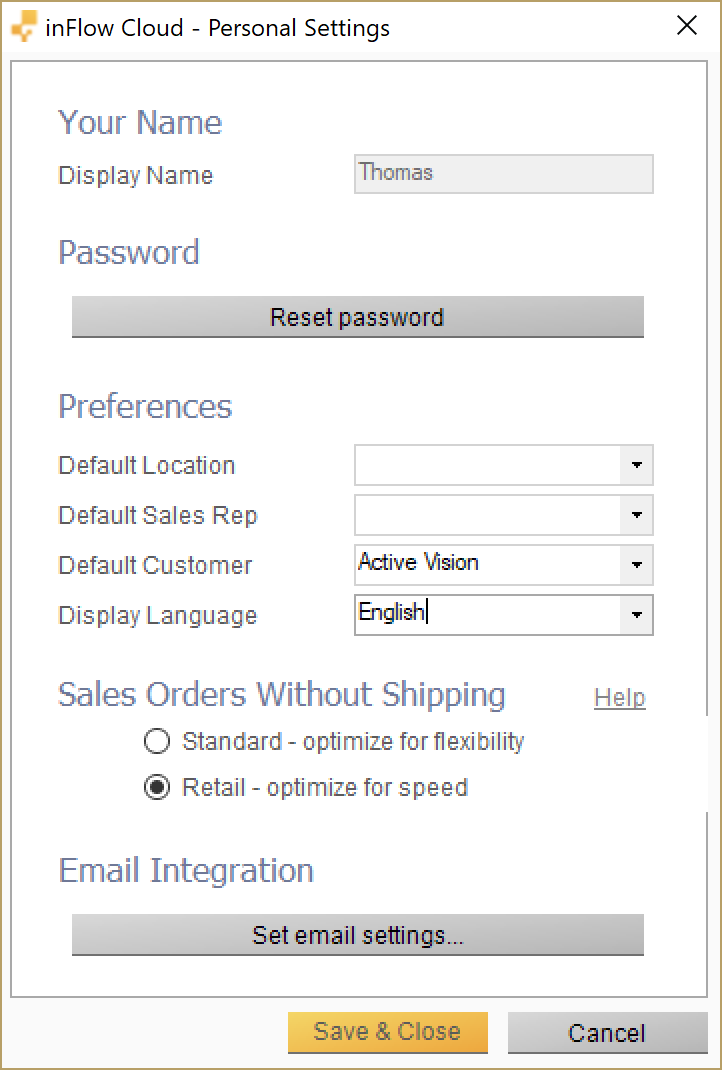
Task: Select the Retail radio button
Action: 157,787
